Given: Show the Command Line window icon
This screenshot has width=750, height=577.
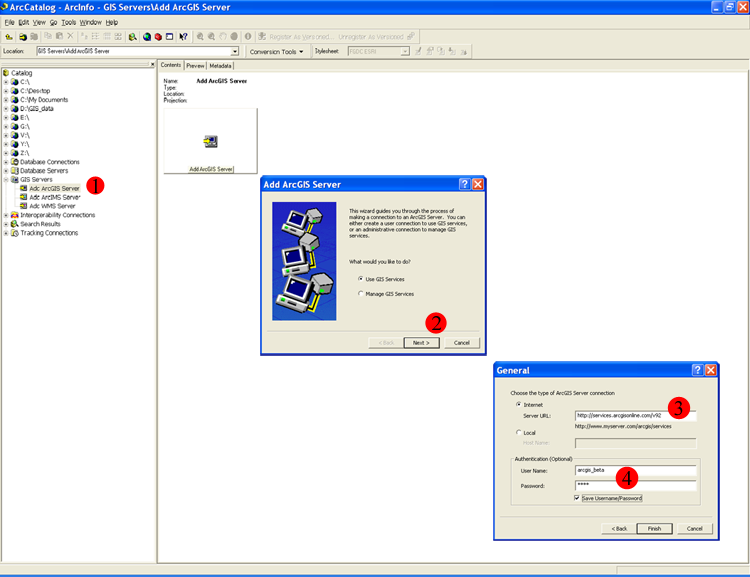Looking at the screenshot, I should click(x=169, y=37).
